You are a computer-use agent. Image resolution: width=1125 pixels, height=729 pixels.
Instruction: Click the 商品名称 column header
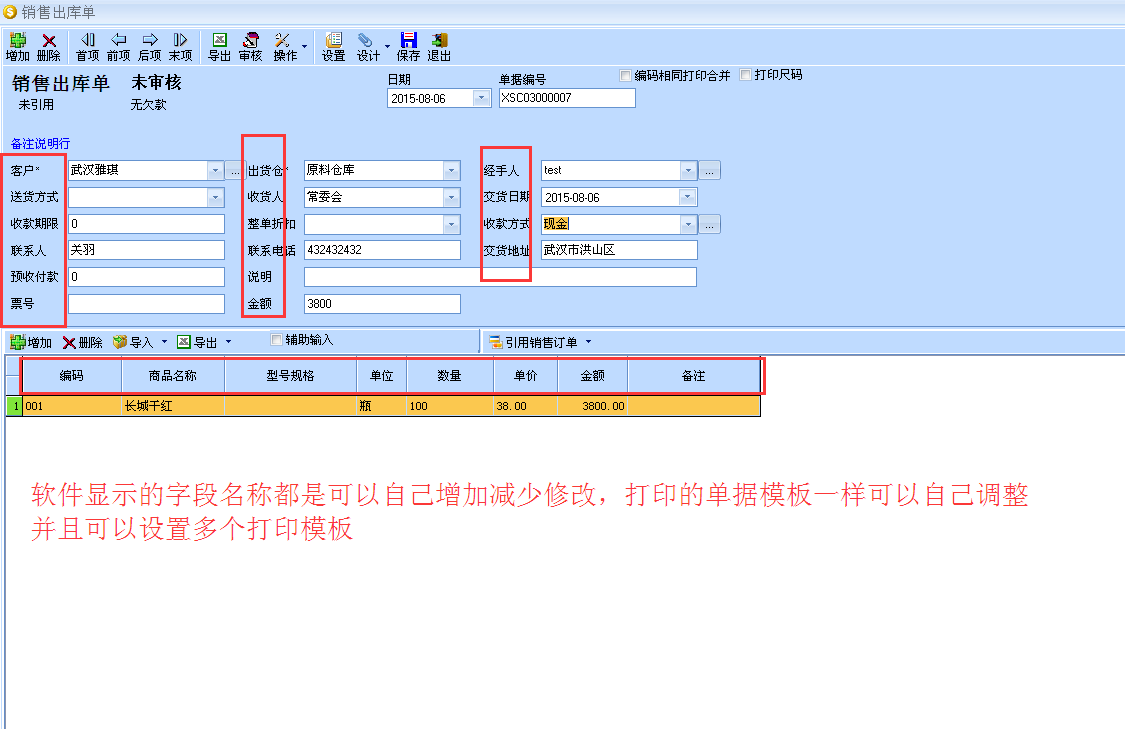(173, 376)
